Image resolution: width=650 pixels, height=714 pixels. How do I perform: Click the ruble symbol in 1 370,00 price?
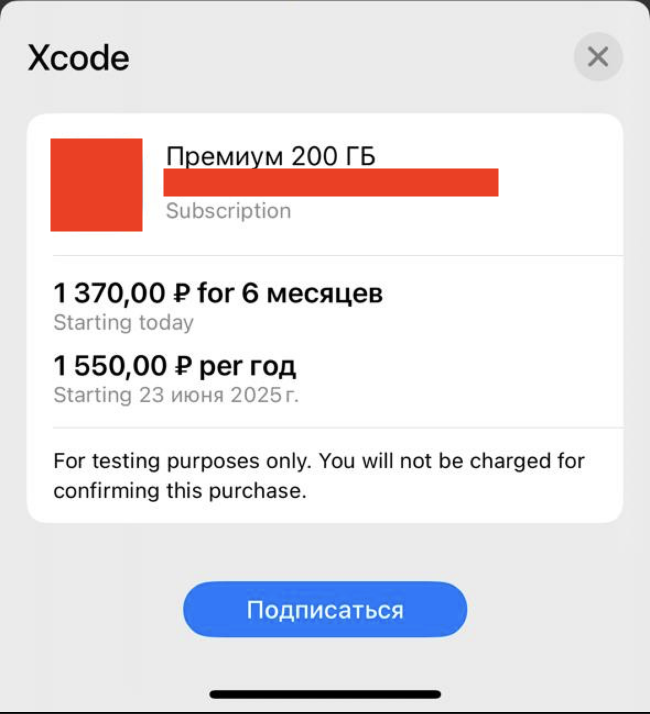click(x=181, y=293)
